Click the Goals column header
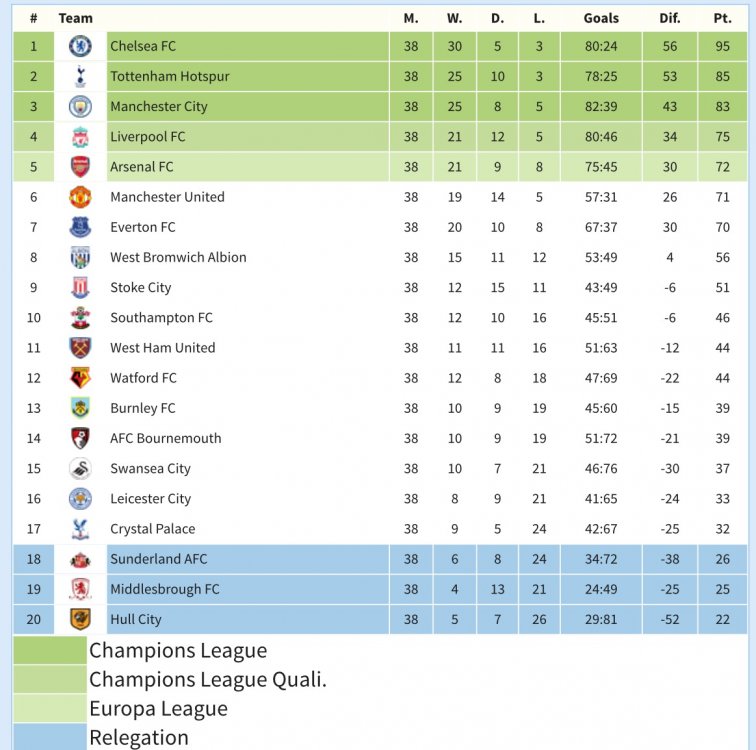The image size is (756, 750). click(601, 18)
